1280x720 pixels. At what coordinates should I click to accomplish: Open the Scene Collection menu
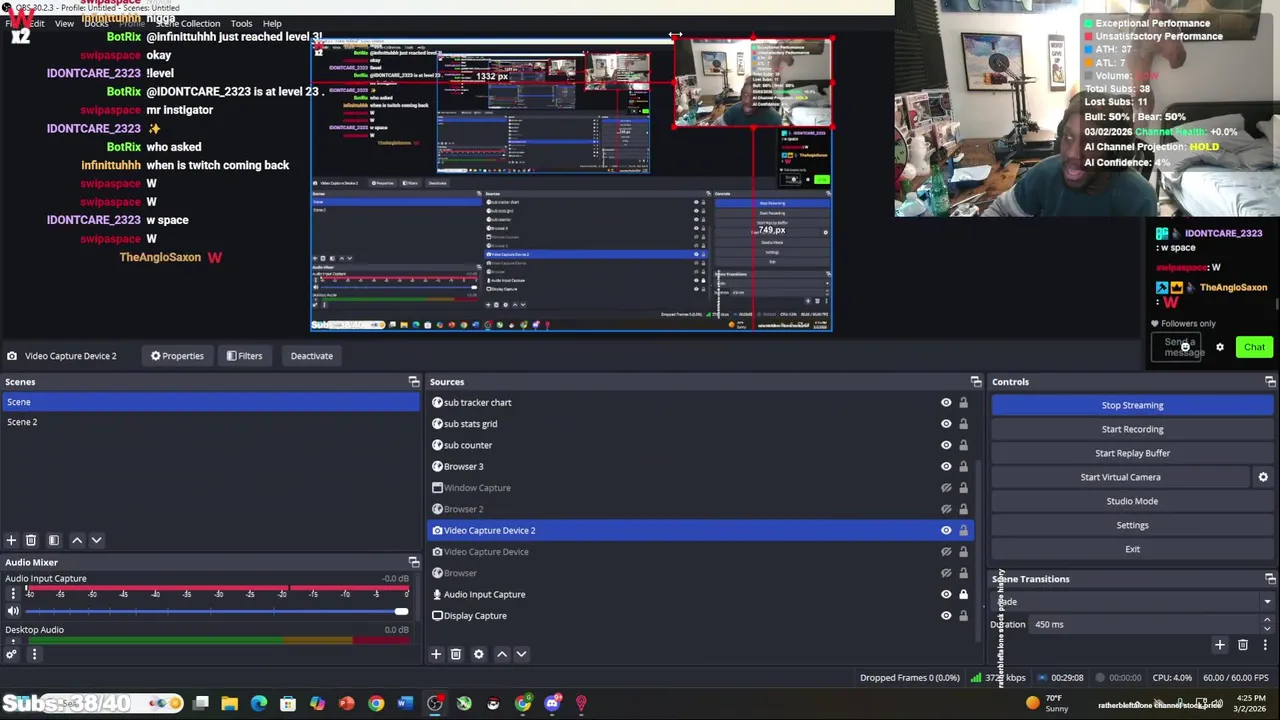point(187,23)
